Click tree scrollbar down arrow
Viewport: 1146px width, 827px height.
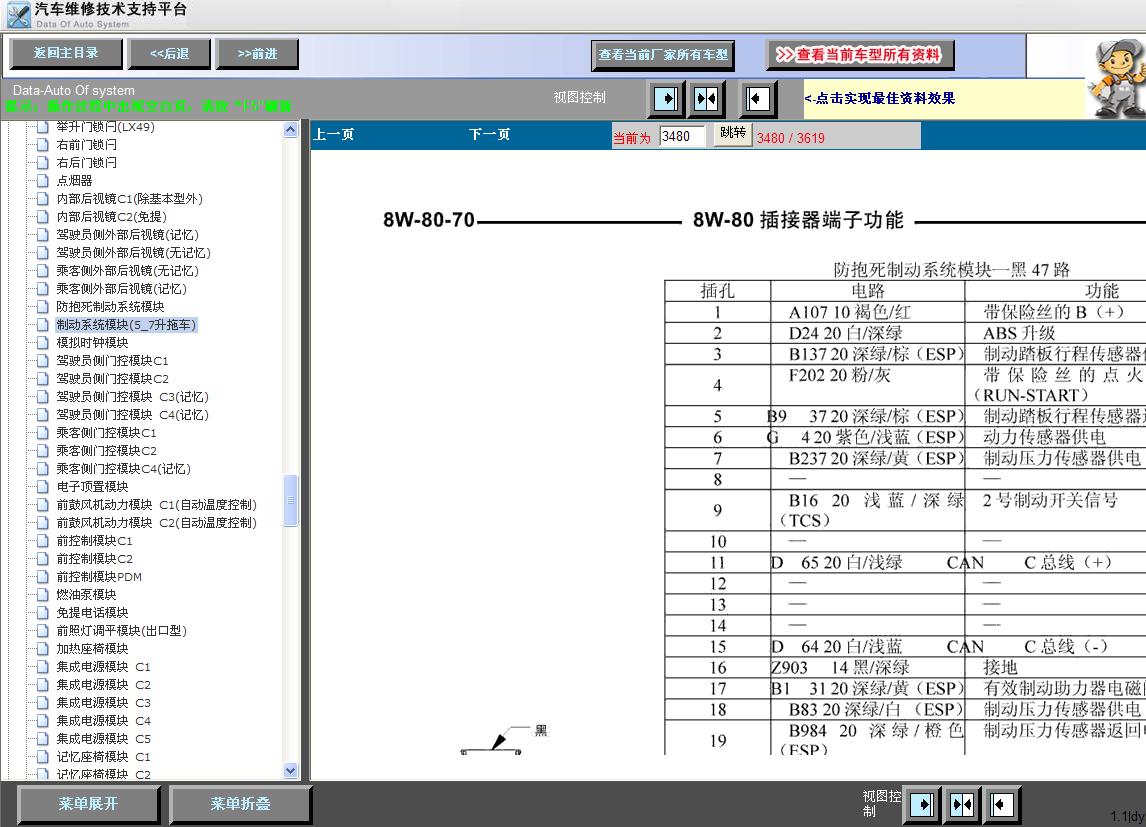tap(290, 770)
